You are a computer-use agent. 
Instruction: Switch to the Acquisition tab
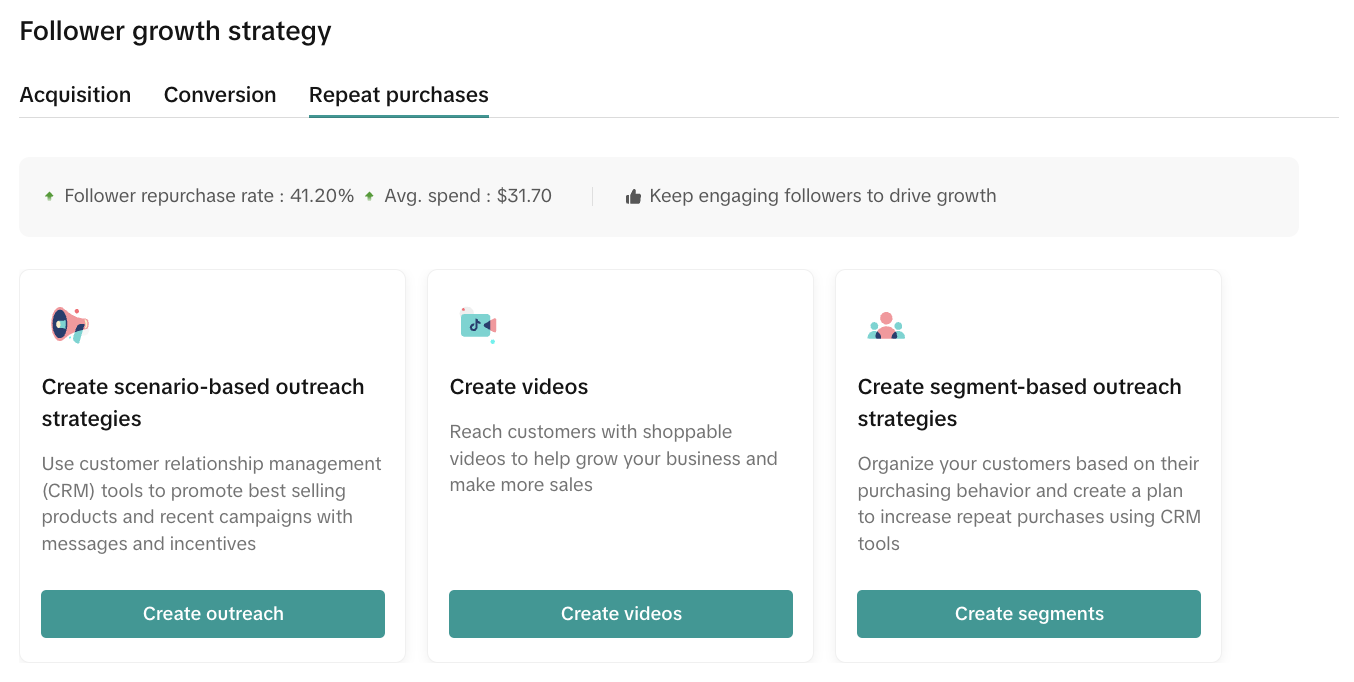click(75, 95)
